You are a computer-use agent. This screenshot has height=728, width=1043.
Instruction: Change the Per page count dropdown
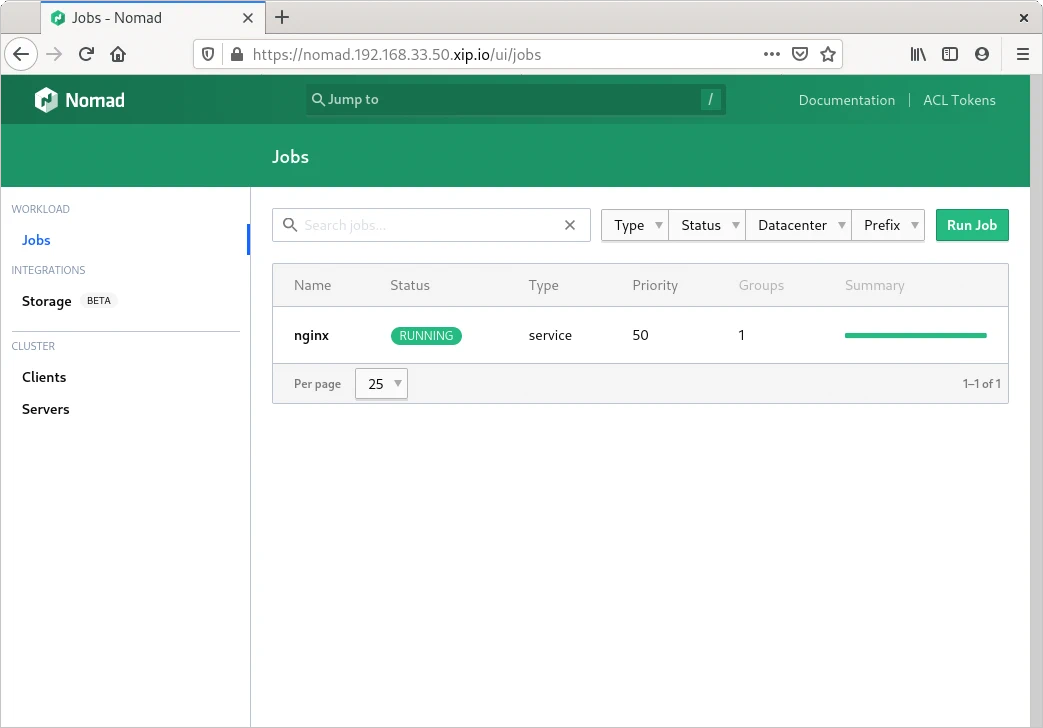(x=381, y=384)
